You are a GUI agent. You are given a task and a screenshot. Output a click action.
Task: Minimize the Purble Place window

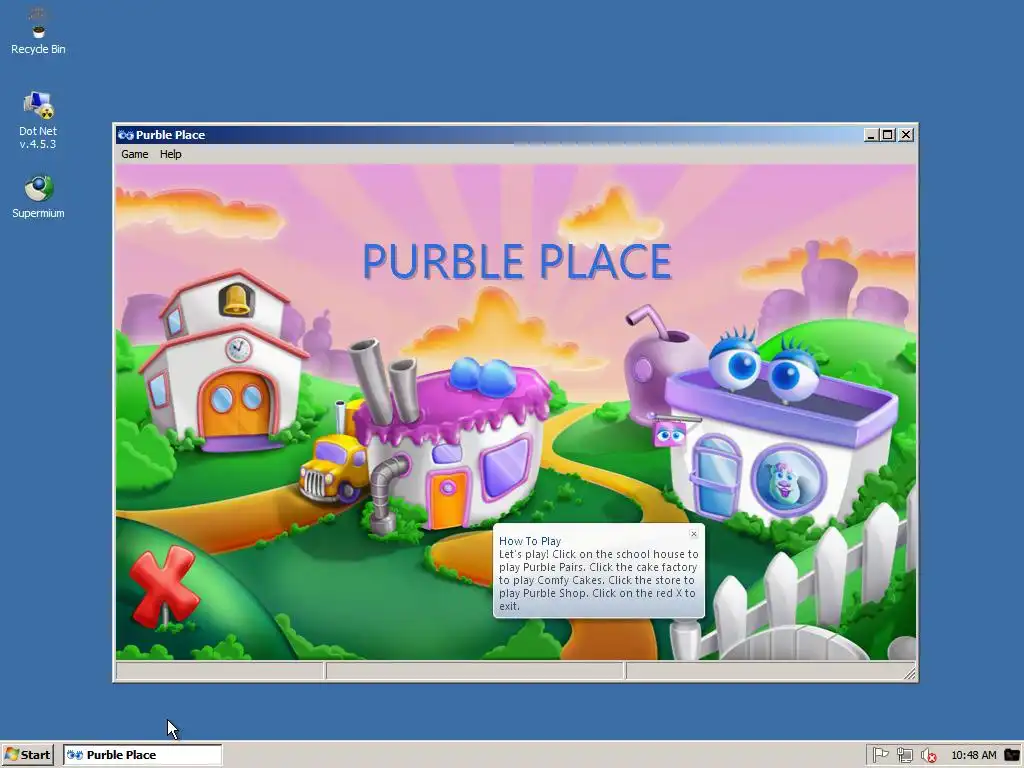[x=871, y=135]
